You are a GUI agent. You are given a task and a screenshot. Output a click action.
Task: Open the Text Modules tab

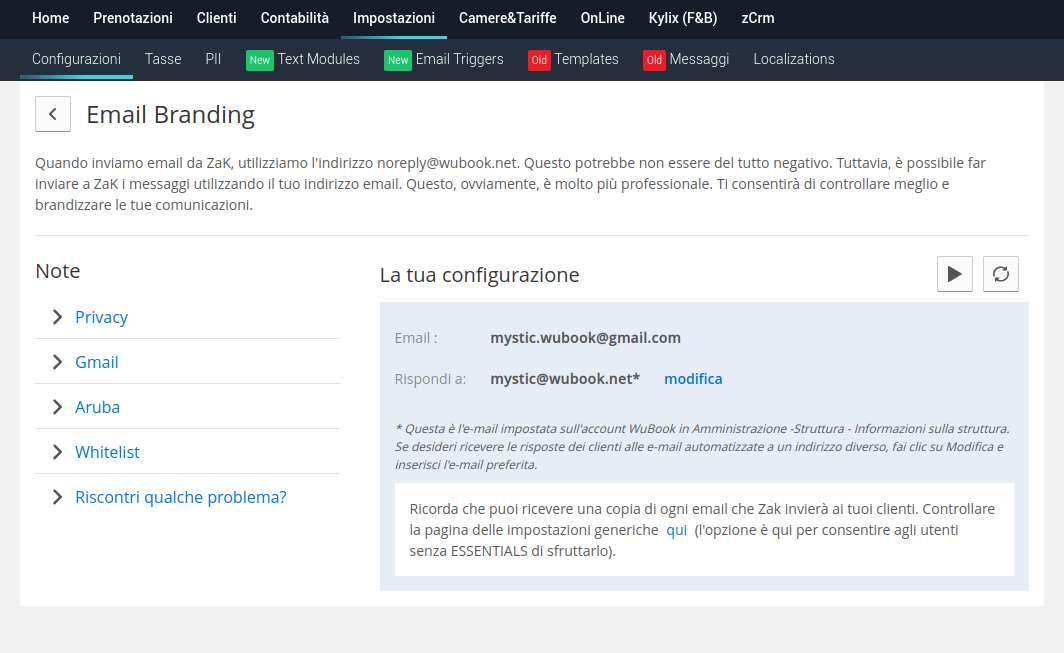tap(303, 59)
